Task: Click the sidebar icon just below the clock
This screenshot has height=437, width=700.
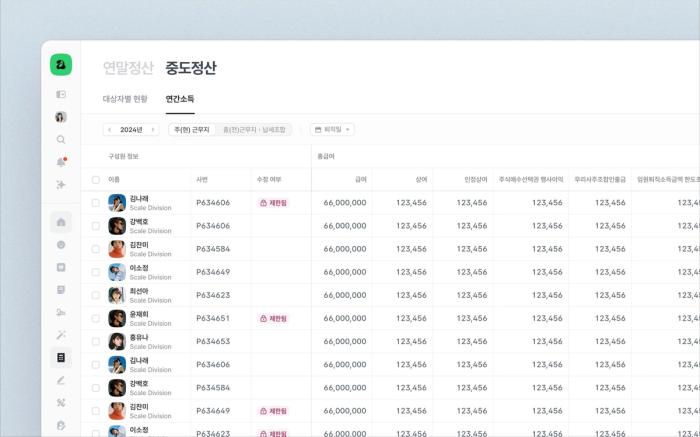Action: tap(61, 267)
